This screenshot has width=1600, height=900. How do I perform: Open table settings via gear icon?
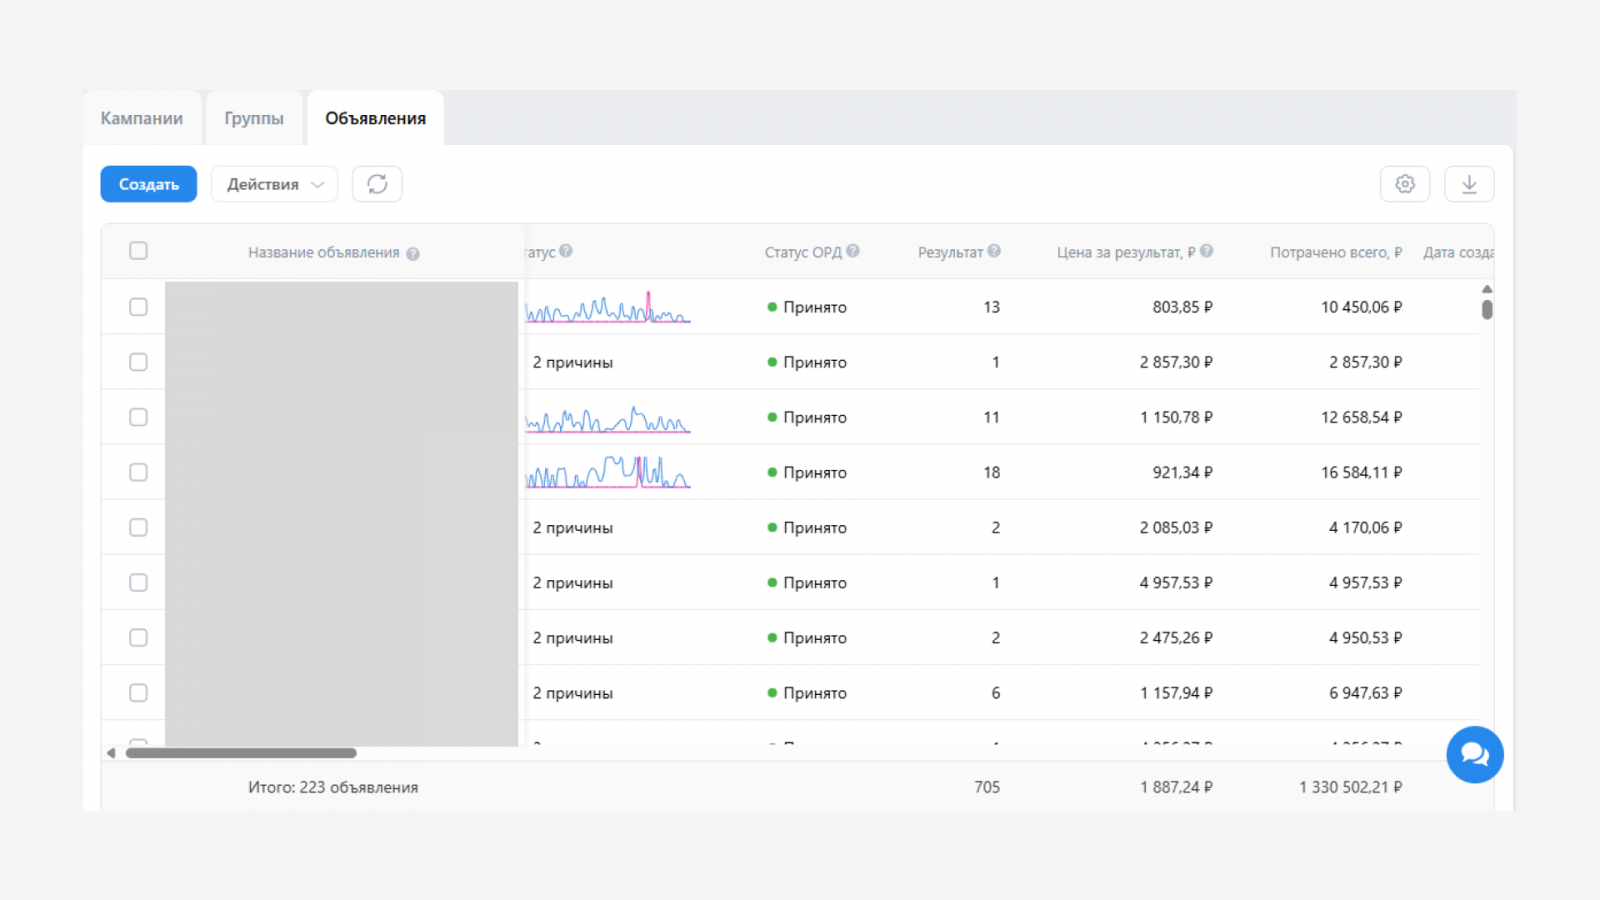(1405, 184)
